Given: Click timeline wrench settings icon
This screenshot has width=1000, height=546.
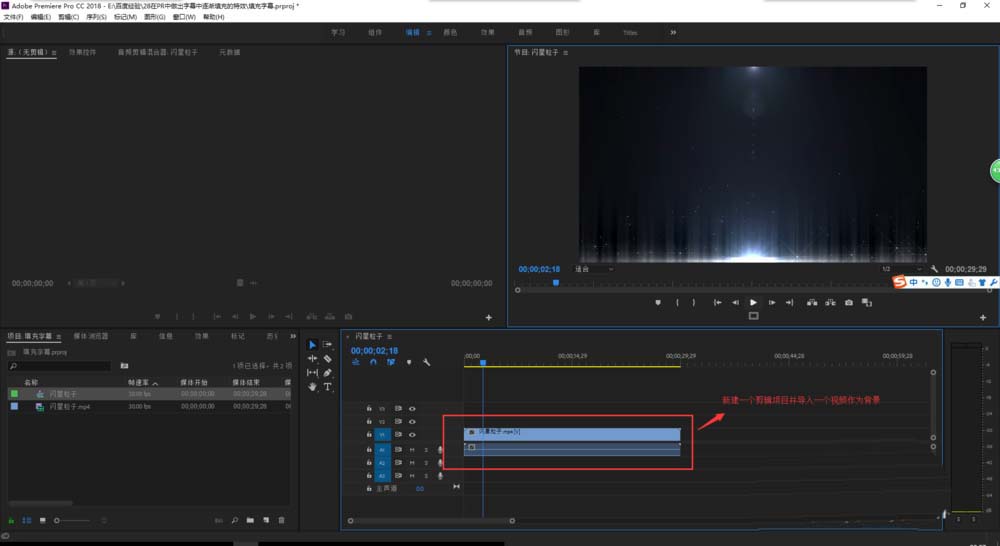Looking at the screenshot, I should point(426,362).
